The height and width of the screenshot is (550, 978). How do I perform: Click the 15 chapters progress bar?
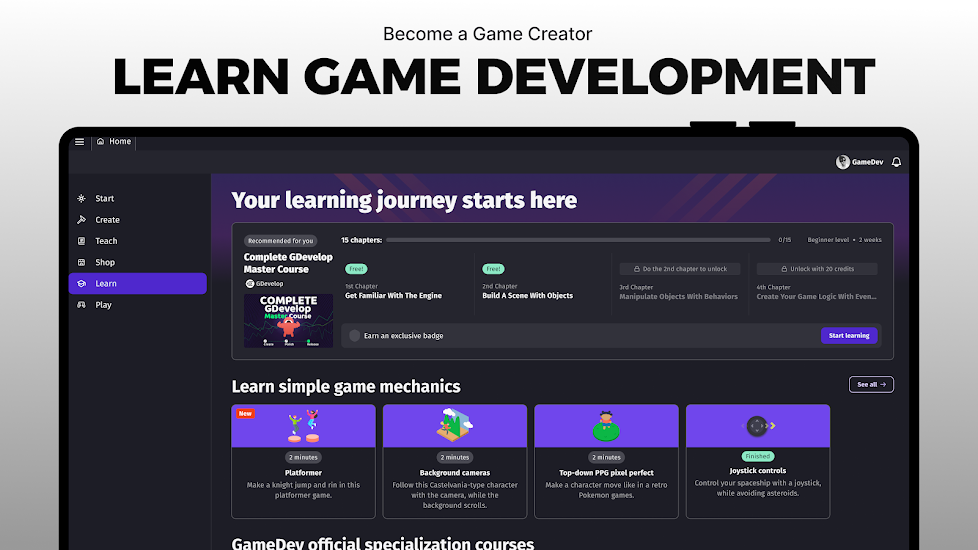[578, 240]
